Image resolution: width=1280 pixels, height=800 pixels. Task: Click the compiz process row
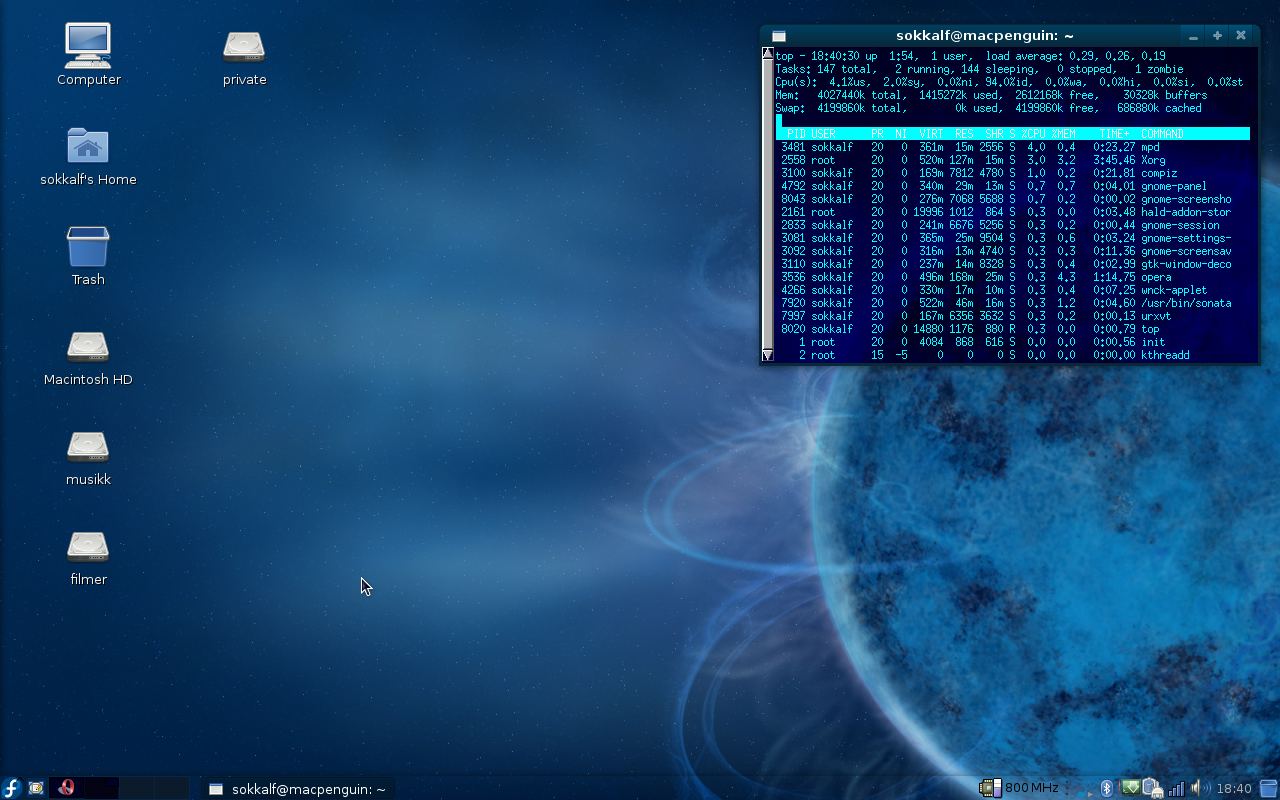point(1013,173)
